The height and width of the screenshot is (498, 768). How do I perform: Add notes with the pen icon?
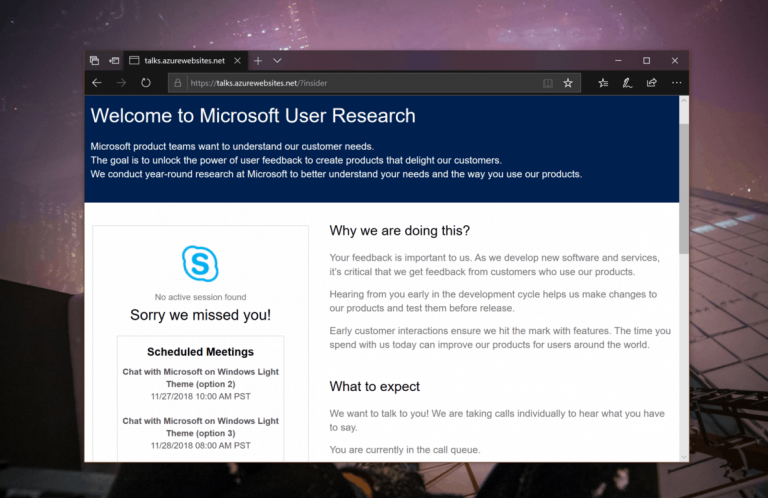[627, 83]
